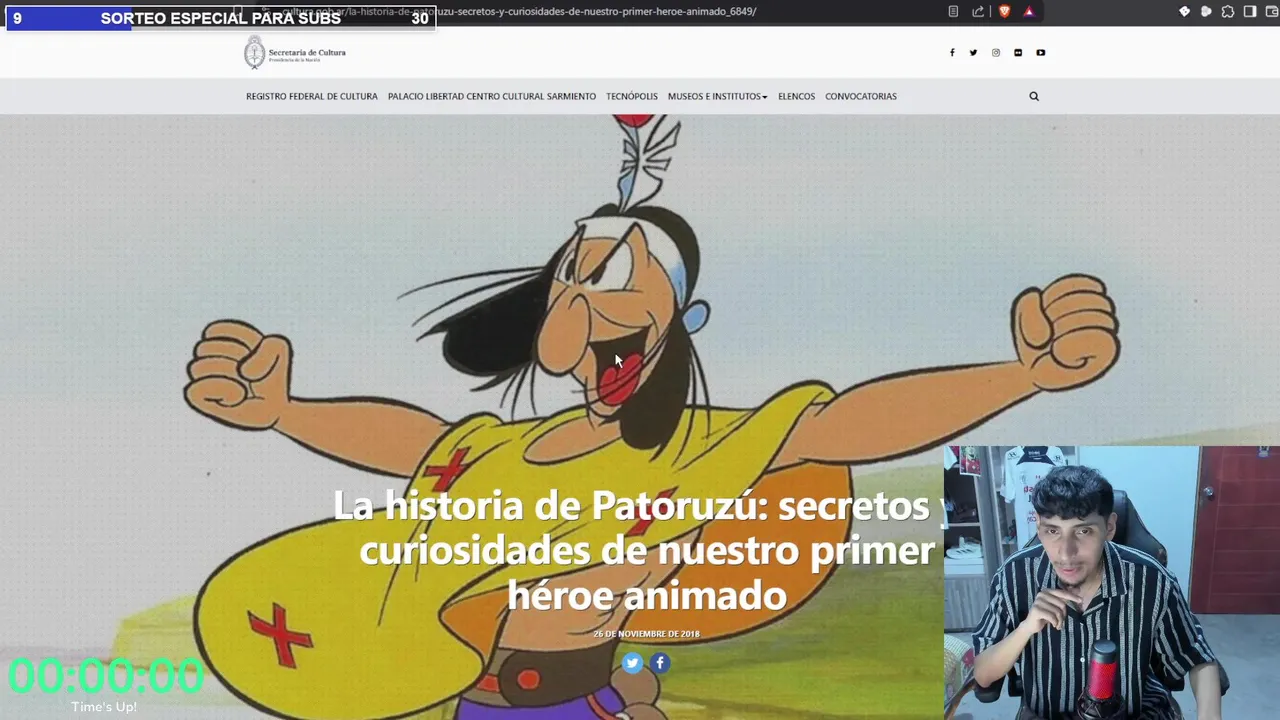This screenshot has width=1280, height=720.
Task: Open Brave Shields lion icon
Action: 1004,12
